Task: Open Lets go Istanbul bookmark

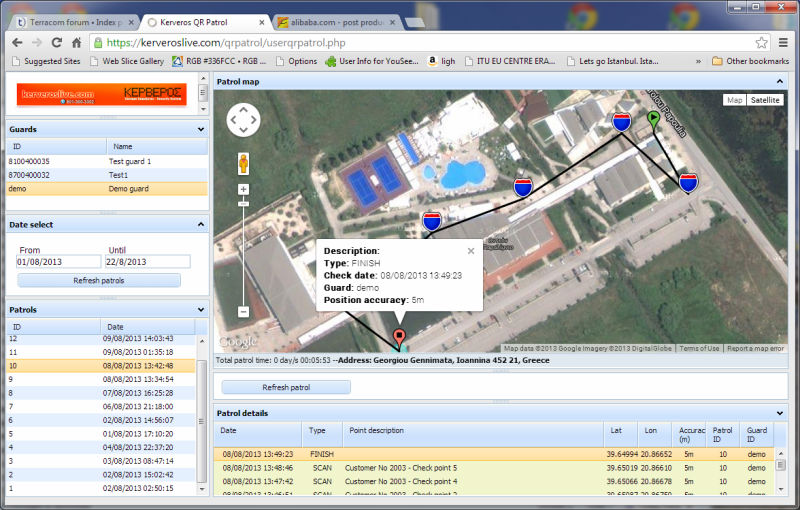Action: pos(613,61)
